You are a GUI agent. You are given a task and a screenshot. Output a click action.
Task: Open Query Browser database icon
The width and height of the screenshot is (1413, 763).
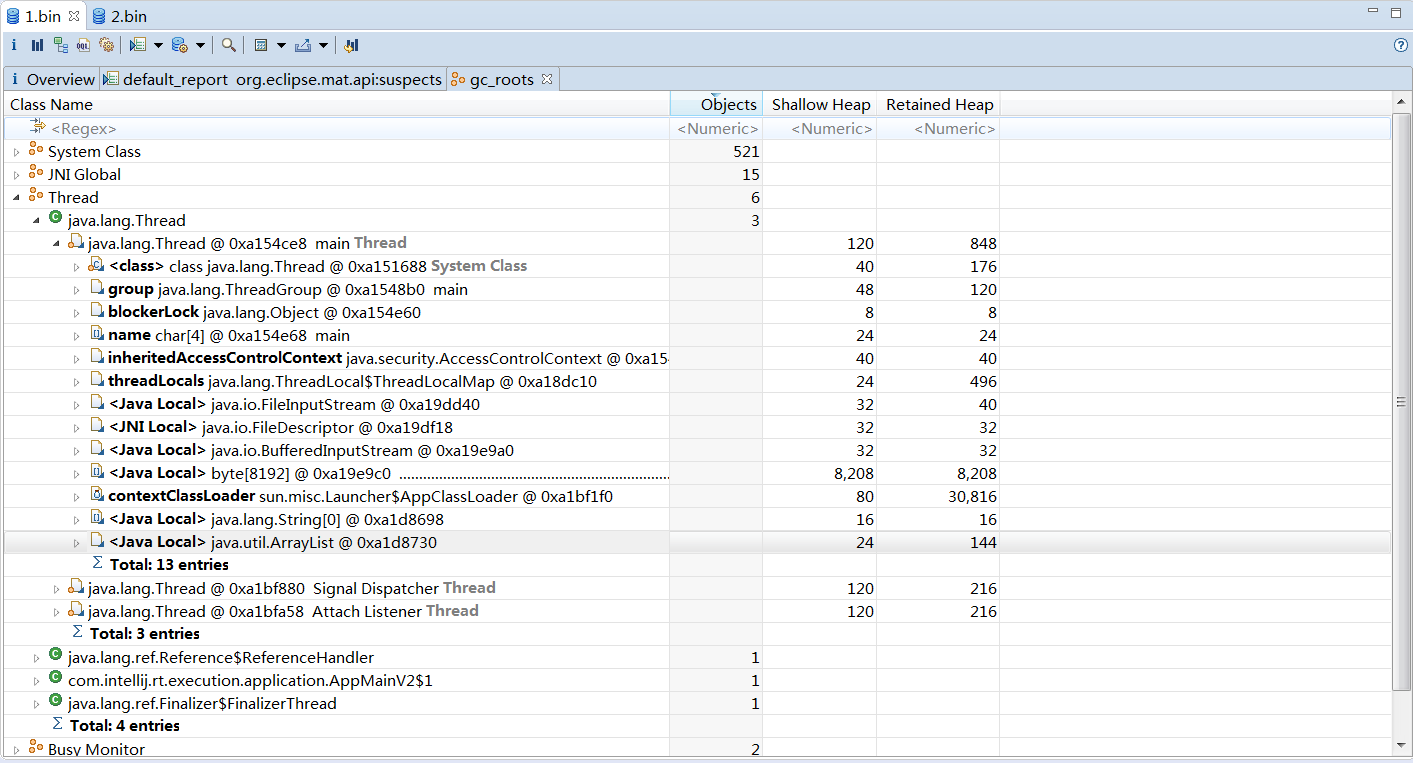point(180,45)
